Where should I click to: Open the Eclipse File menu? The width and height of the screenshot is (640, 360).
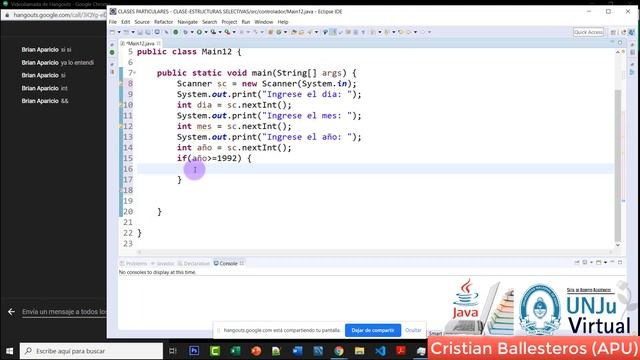pyautogui.click(x=113, y=22)
